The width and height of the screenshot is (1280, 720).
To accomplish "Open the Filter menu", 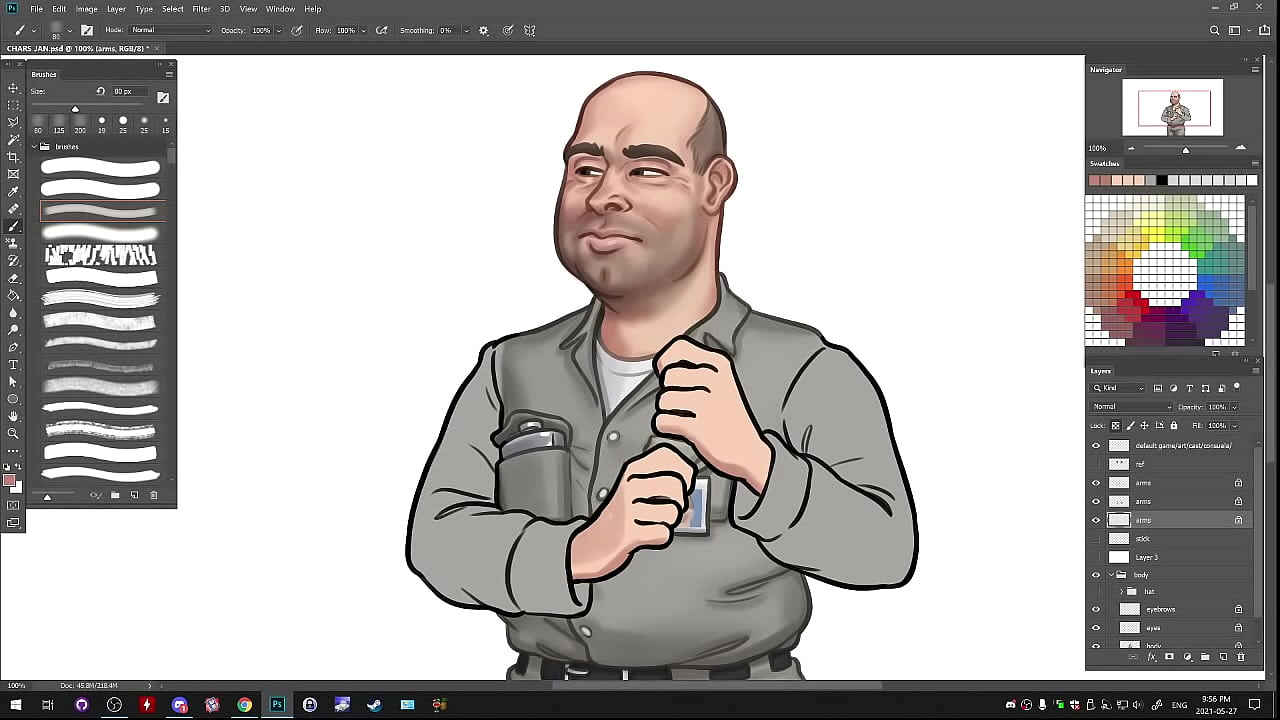I will coord(201,9).
